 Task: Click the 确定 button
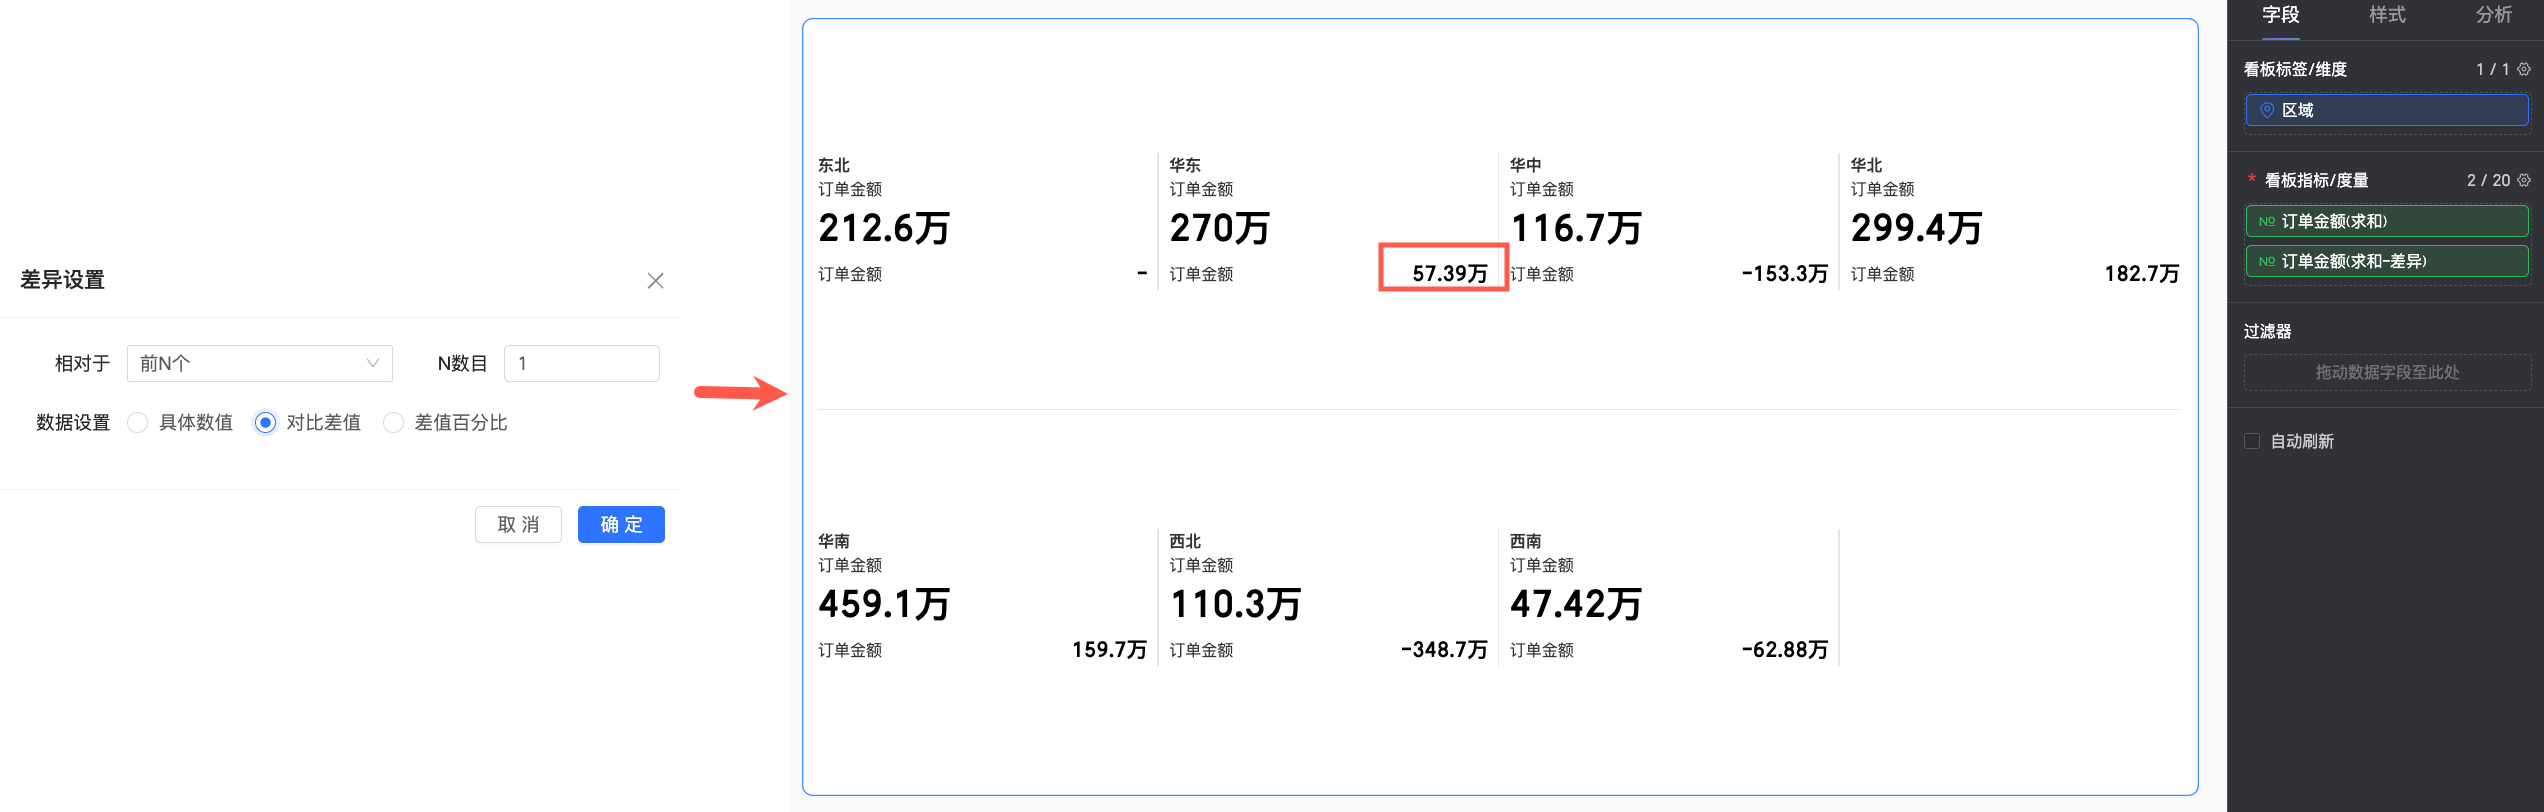click(x=621, y=524)
